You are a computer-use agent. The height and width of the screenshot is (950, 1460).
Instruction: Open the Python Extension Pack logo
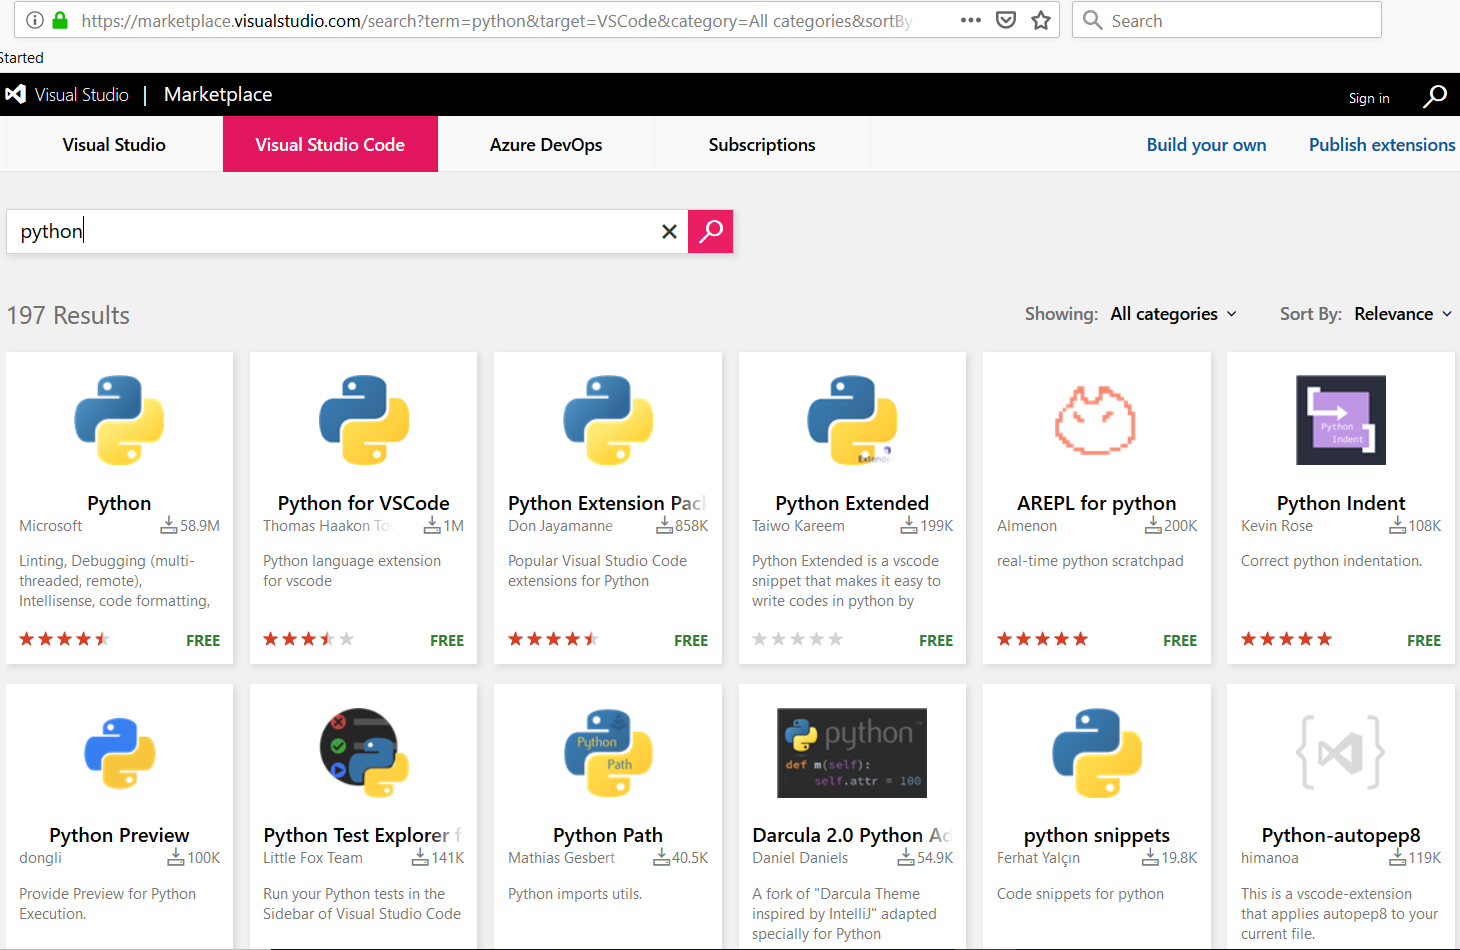tap(608, 420)
